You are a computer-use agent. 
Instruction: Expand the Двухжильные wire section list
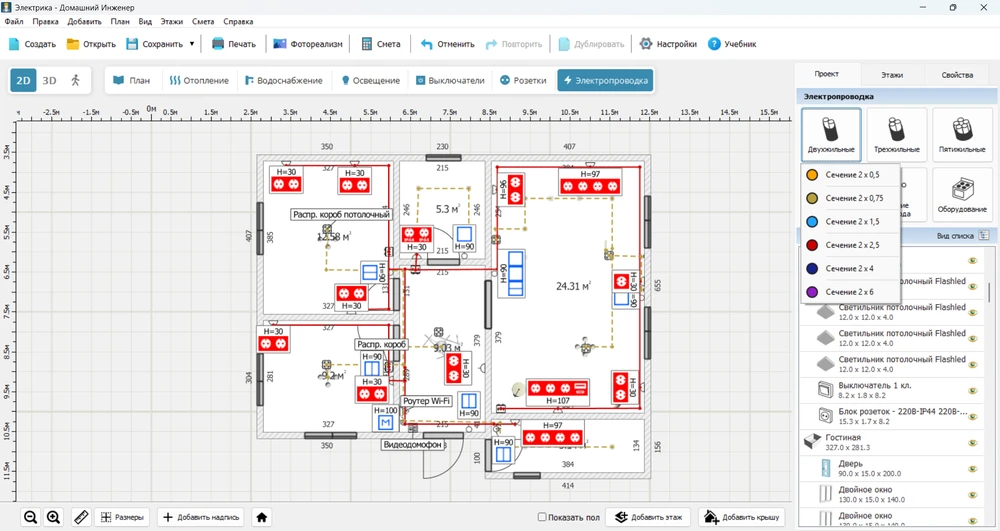click(x=830, y=135)
